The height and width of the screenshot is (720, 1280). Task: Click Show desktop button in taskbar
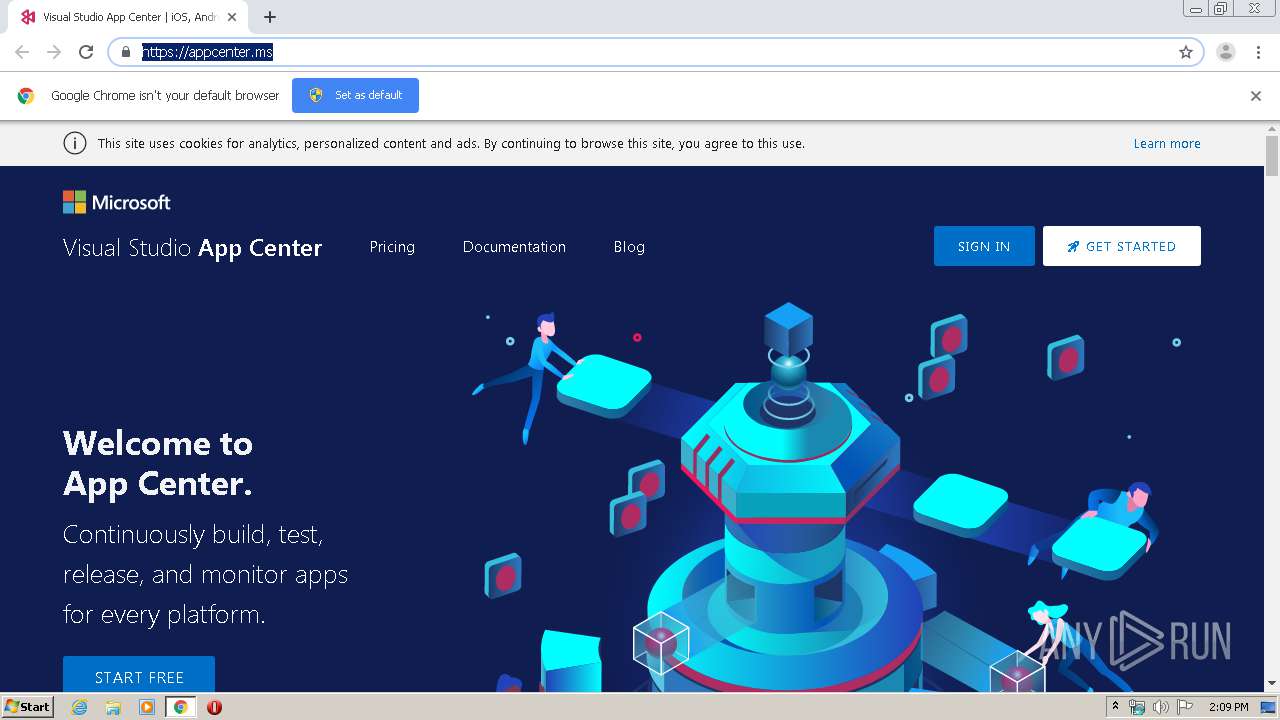click(1269, 707)
